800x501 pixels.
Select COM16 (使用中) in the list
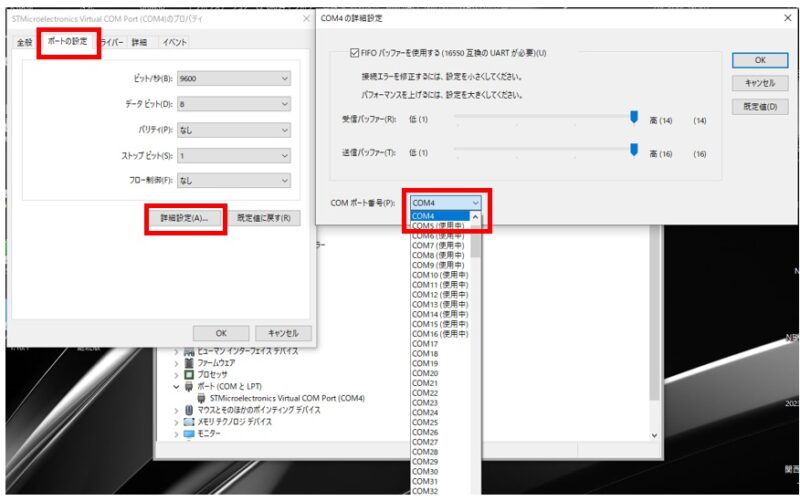pyautogui.click(x=440, y=334)
